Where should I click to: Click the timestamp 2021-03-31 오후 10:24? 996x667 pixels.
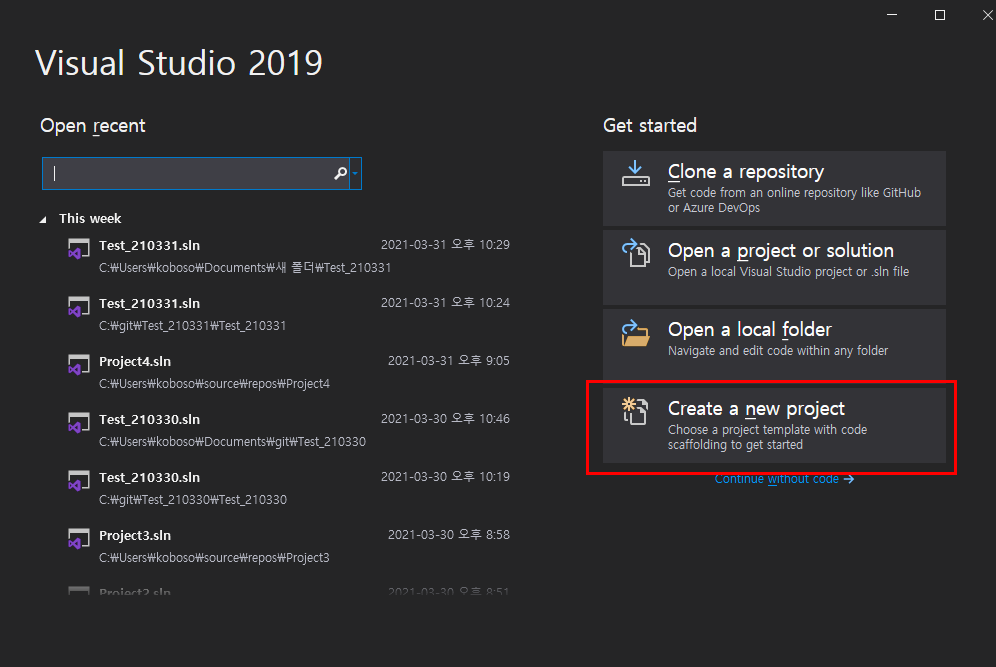445,302
